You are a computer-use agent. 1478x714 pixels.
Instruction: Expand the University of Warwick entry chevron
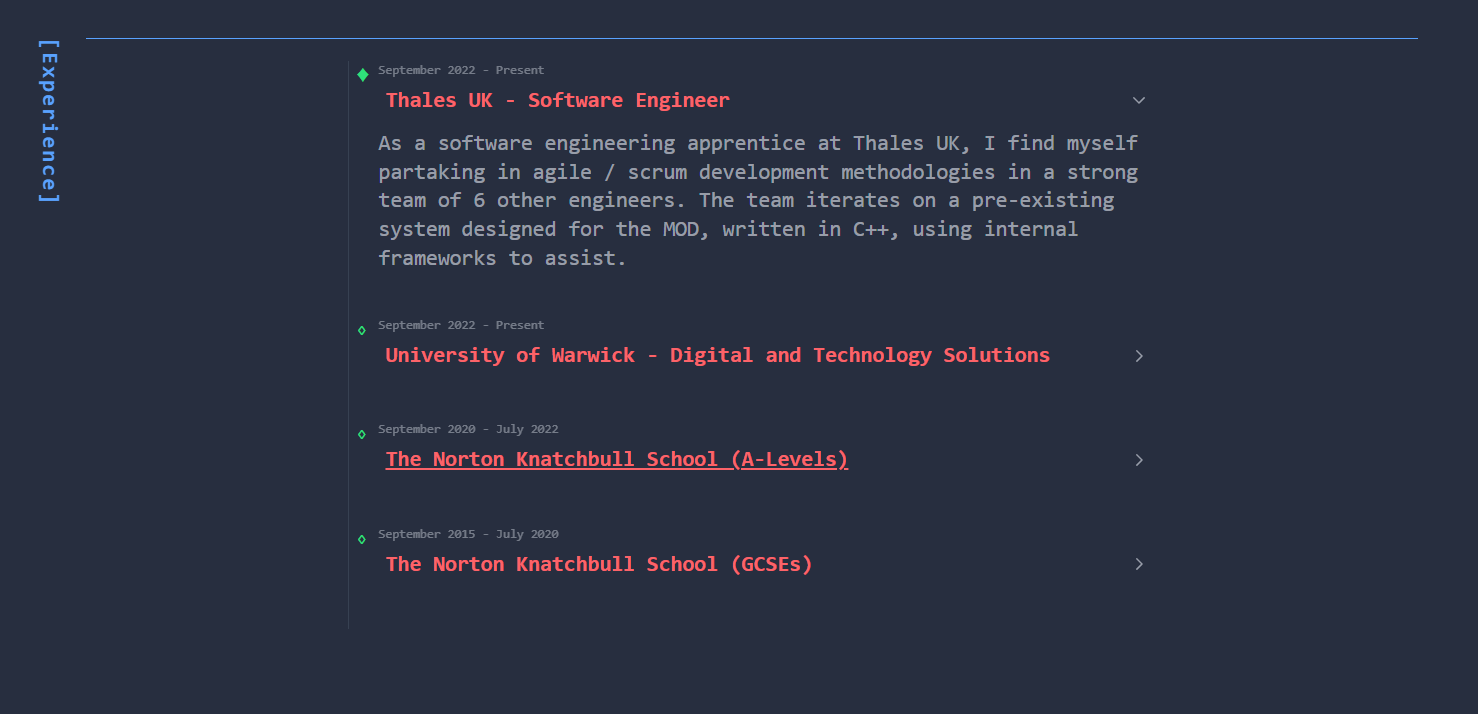point(1138,356)
